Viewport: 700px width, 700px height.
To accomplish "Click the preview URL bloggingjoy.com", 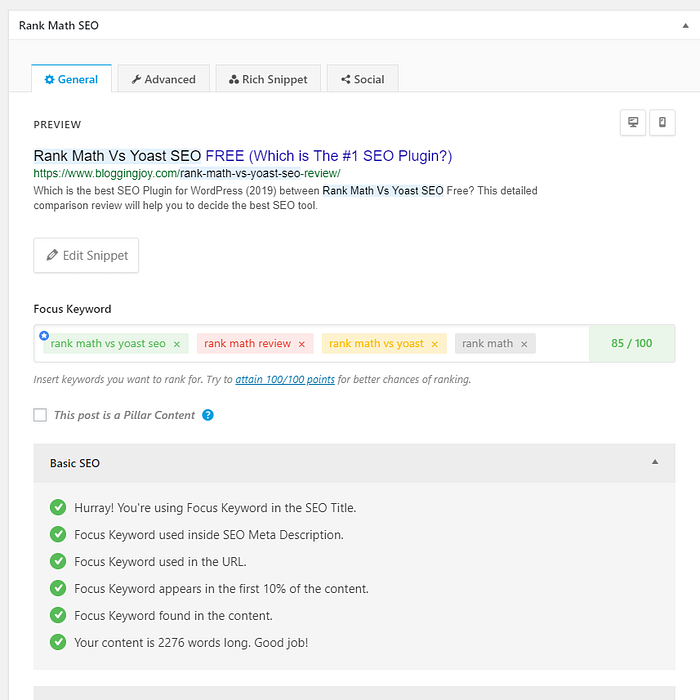I will (x=187, y=173).
